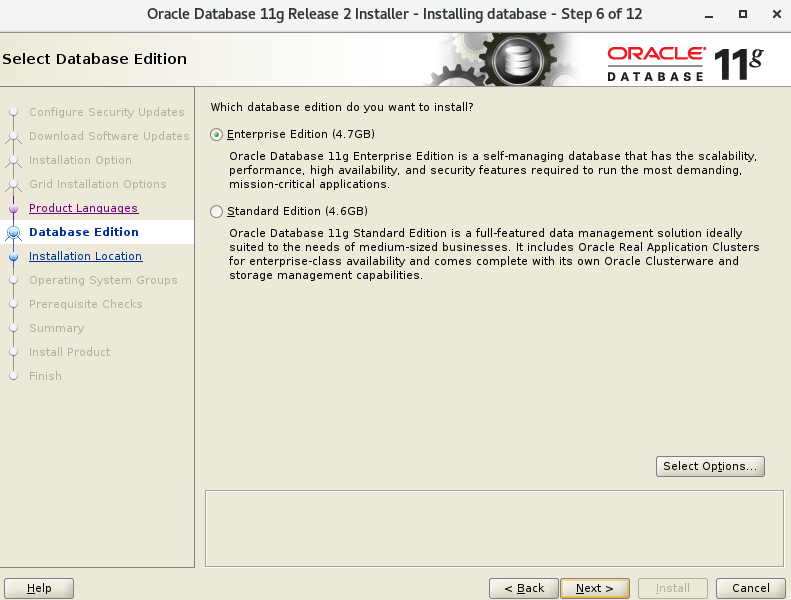Jump to Product Languages step link

coord(83,208)
